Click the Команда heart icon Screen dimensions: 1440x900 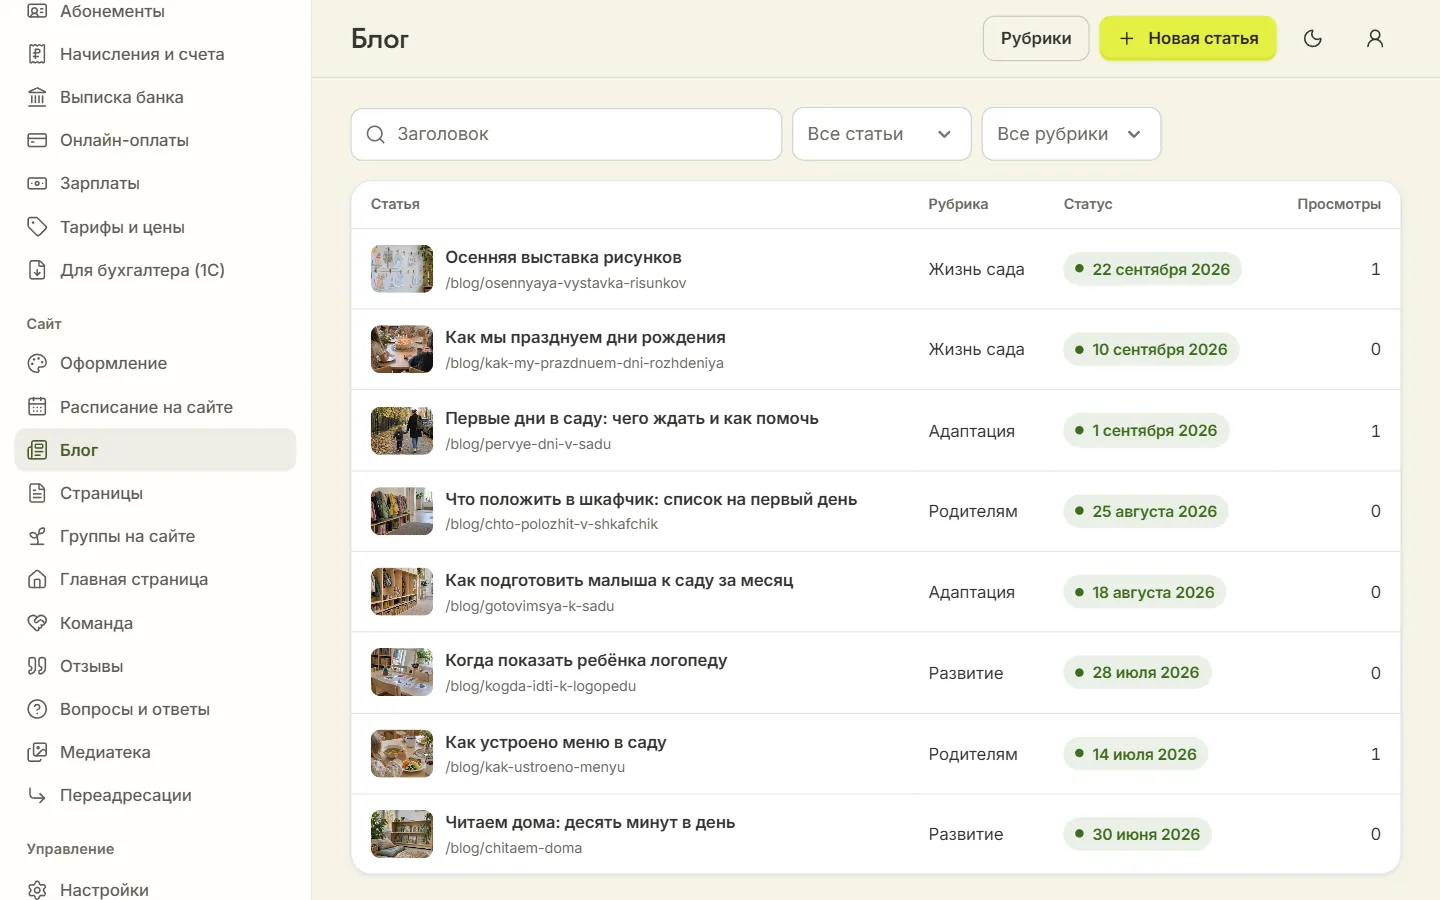click(x=37, y=623)
